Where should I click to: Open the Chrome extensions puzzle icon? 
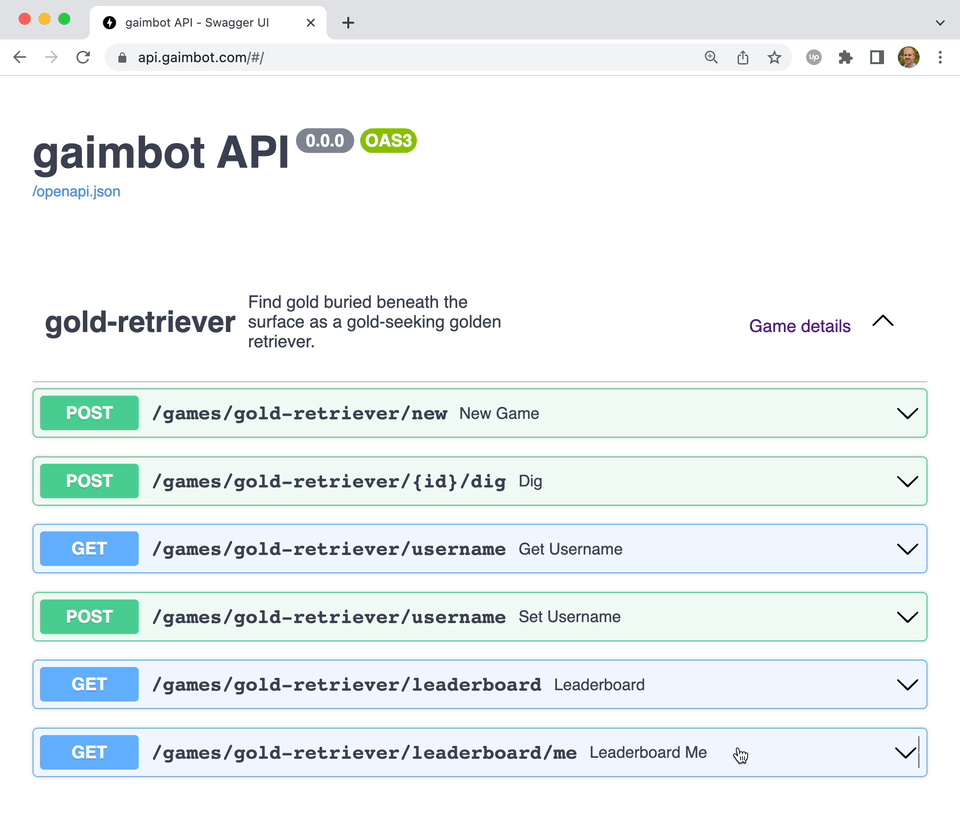846,58
